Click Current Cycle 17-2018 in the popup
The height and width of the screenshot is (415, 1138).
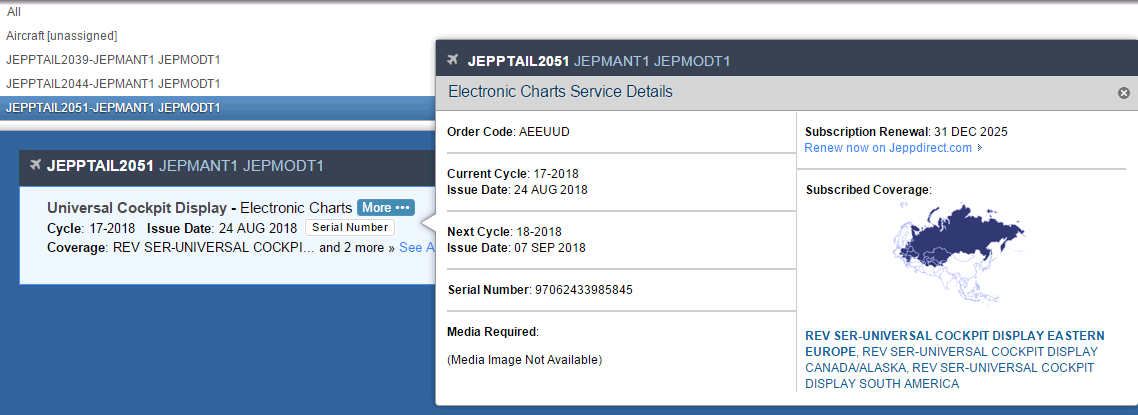(x=512, y=174)
